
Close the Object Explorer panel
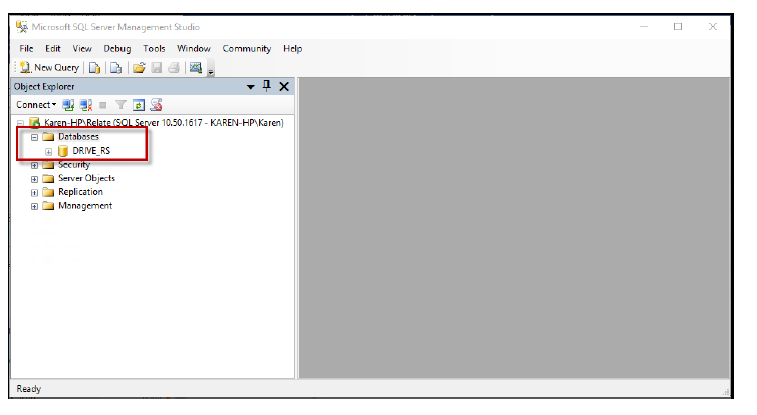pos(284,86)
